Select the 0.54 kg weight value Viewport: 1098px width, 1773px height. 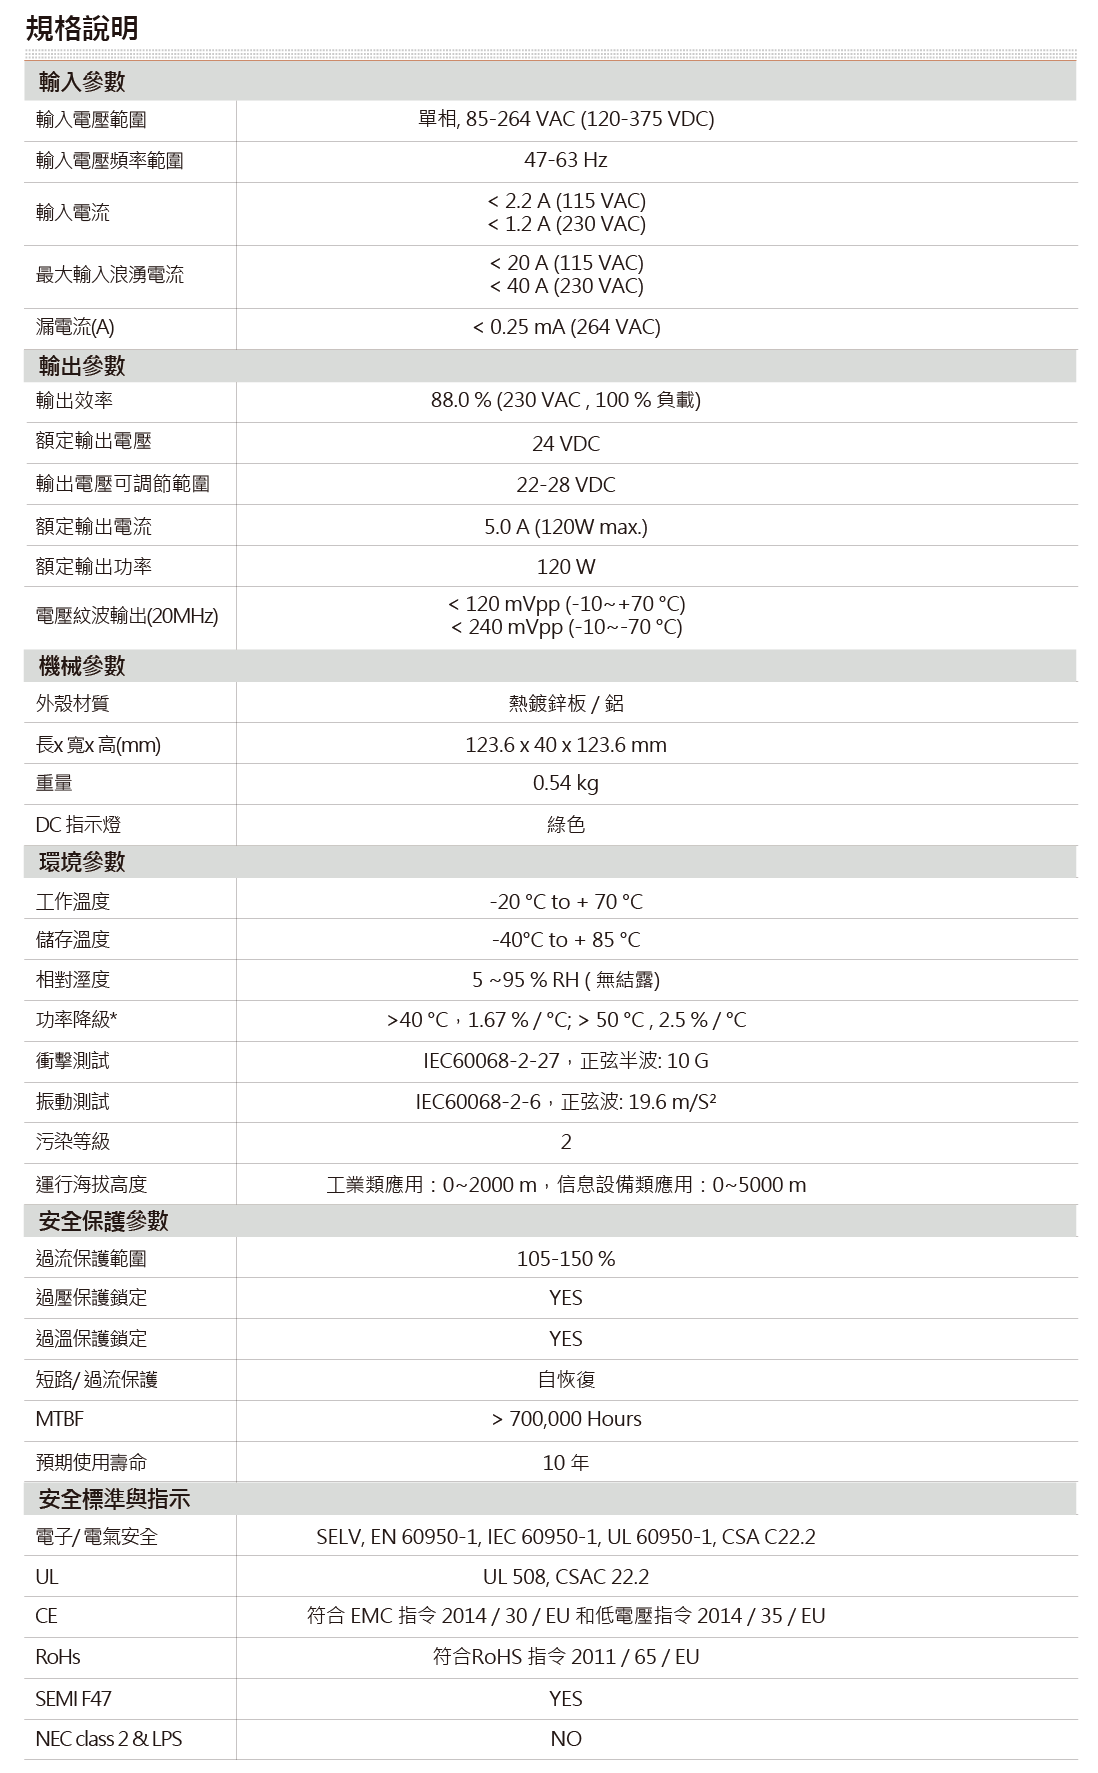(x=565, y=783)
